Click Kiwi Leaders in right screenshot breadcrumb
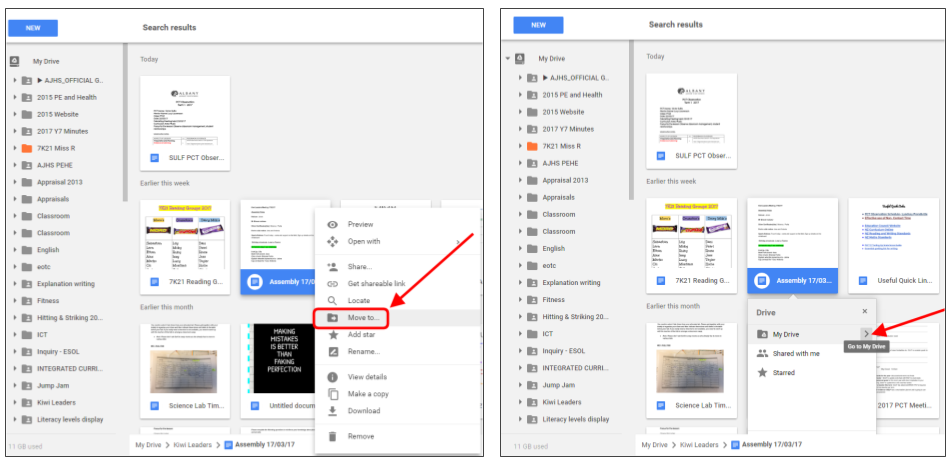The height and width of the screenshot is (466, 949). coord(699,445)
